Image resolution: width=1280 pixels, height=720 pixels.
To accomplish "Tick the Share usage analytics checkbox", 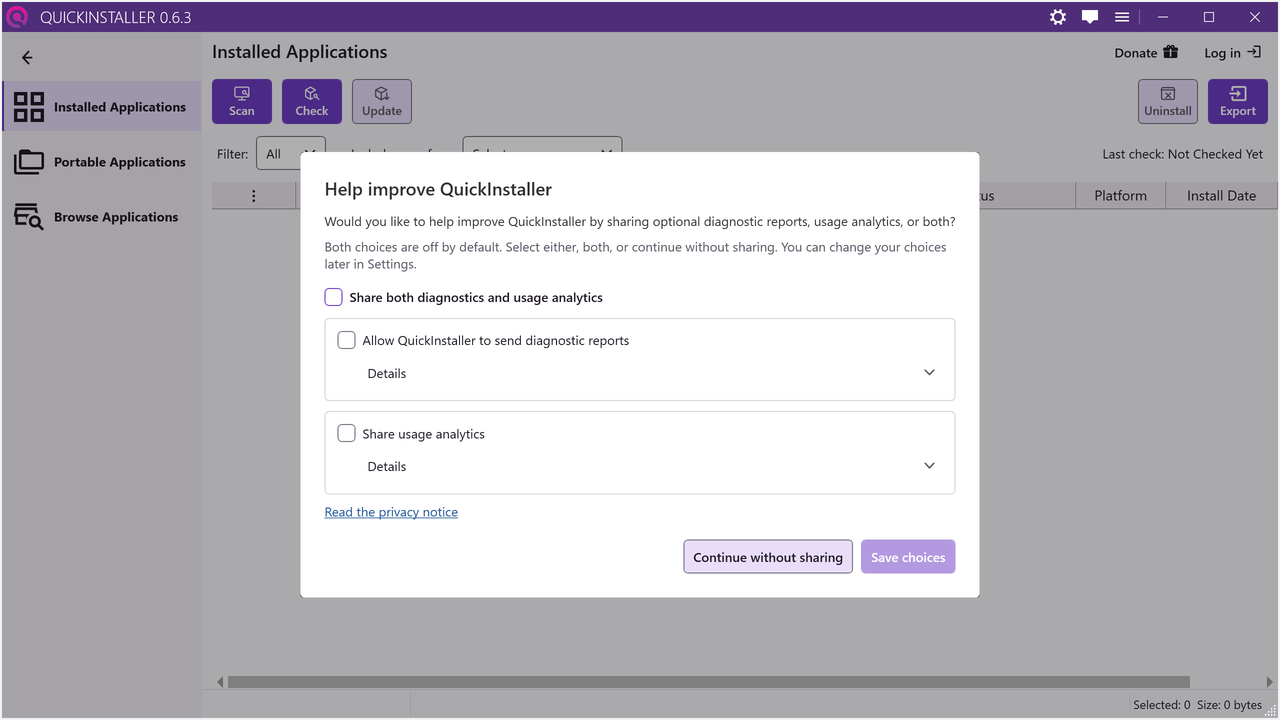I will pyautogui.click(x=347, y=433).
